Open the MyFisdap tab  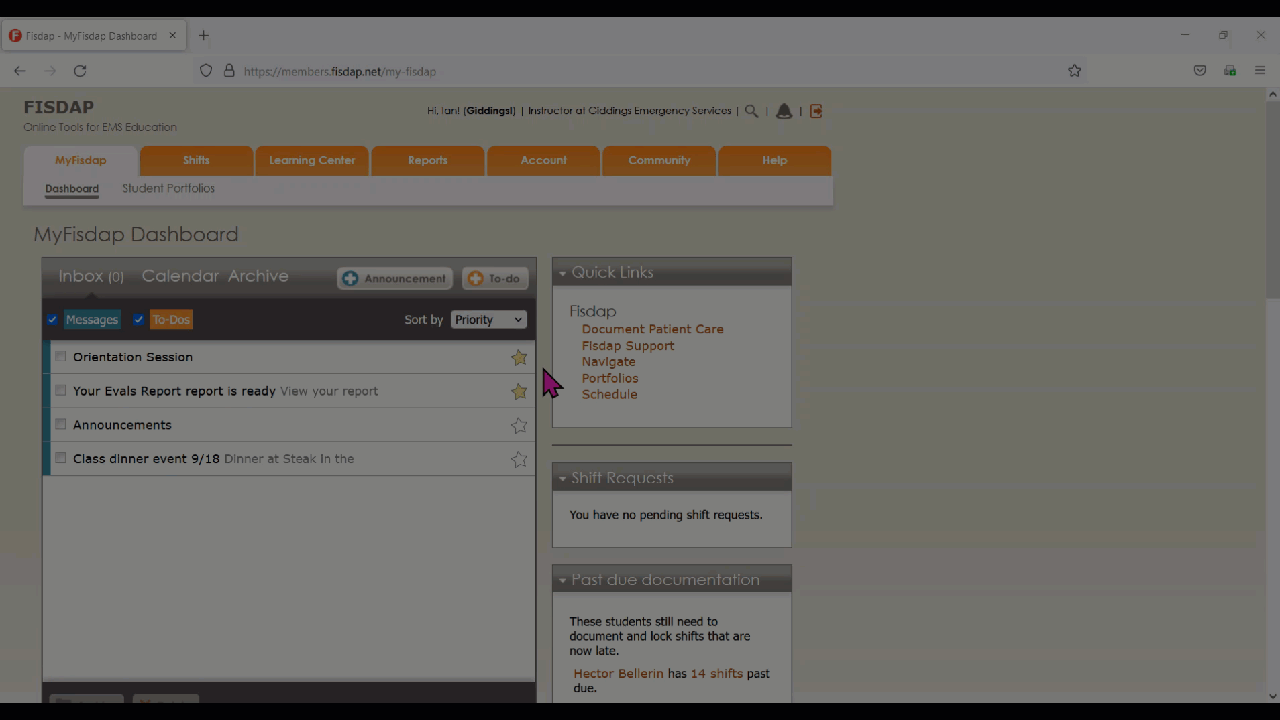(x=80, y=160)
